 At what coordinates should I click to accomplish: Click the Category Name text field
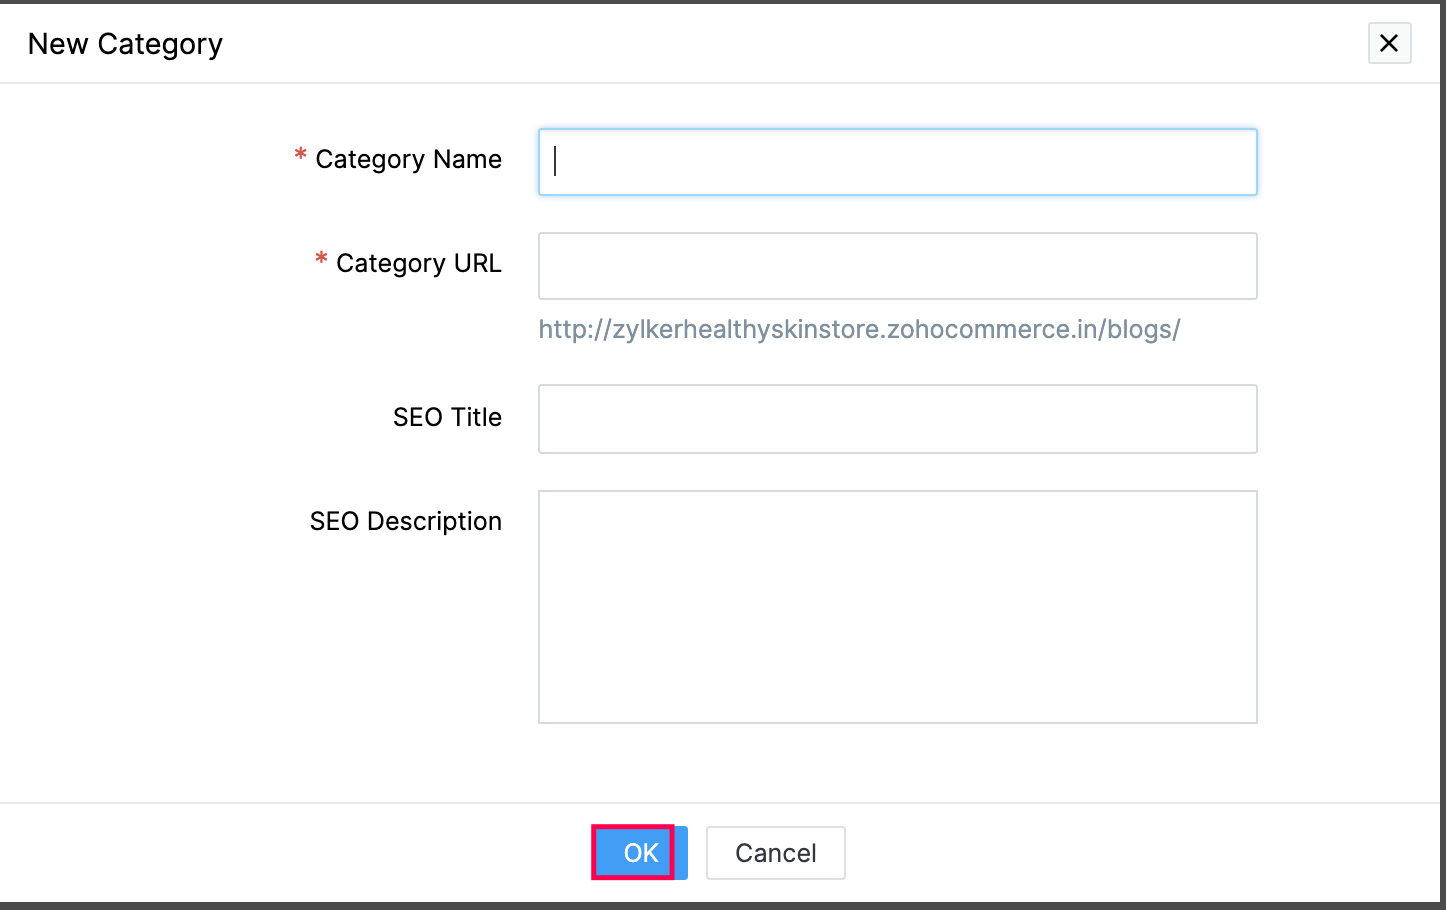pyautogui.click(x=897, y=162)
